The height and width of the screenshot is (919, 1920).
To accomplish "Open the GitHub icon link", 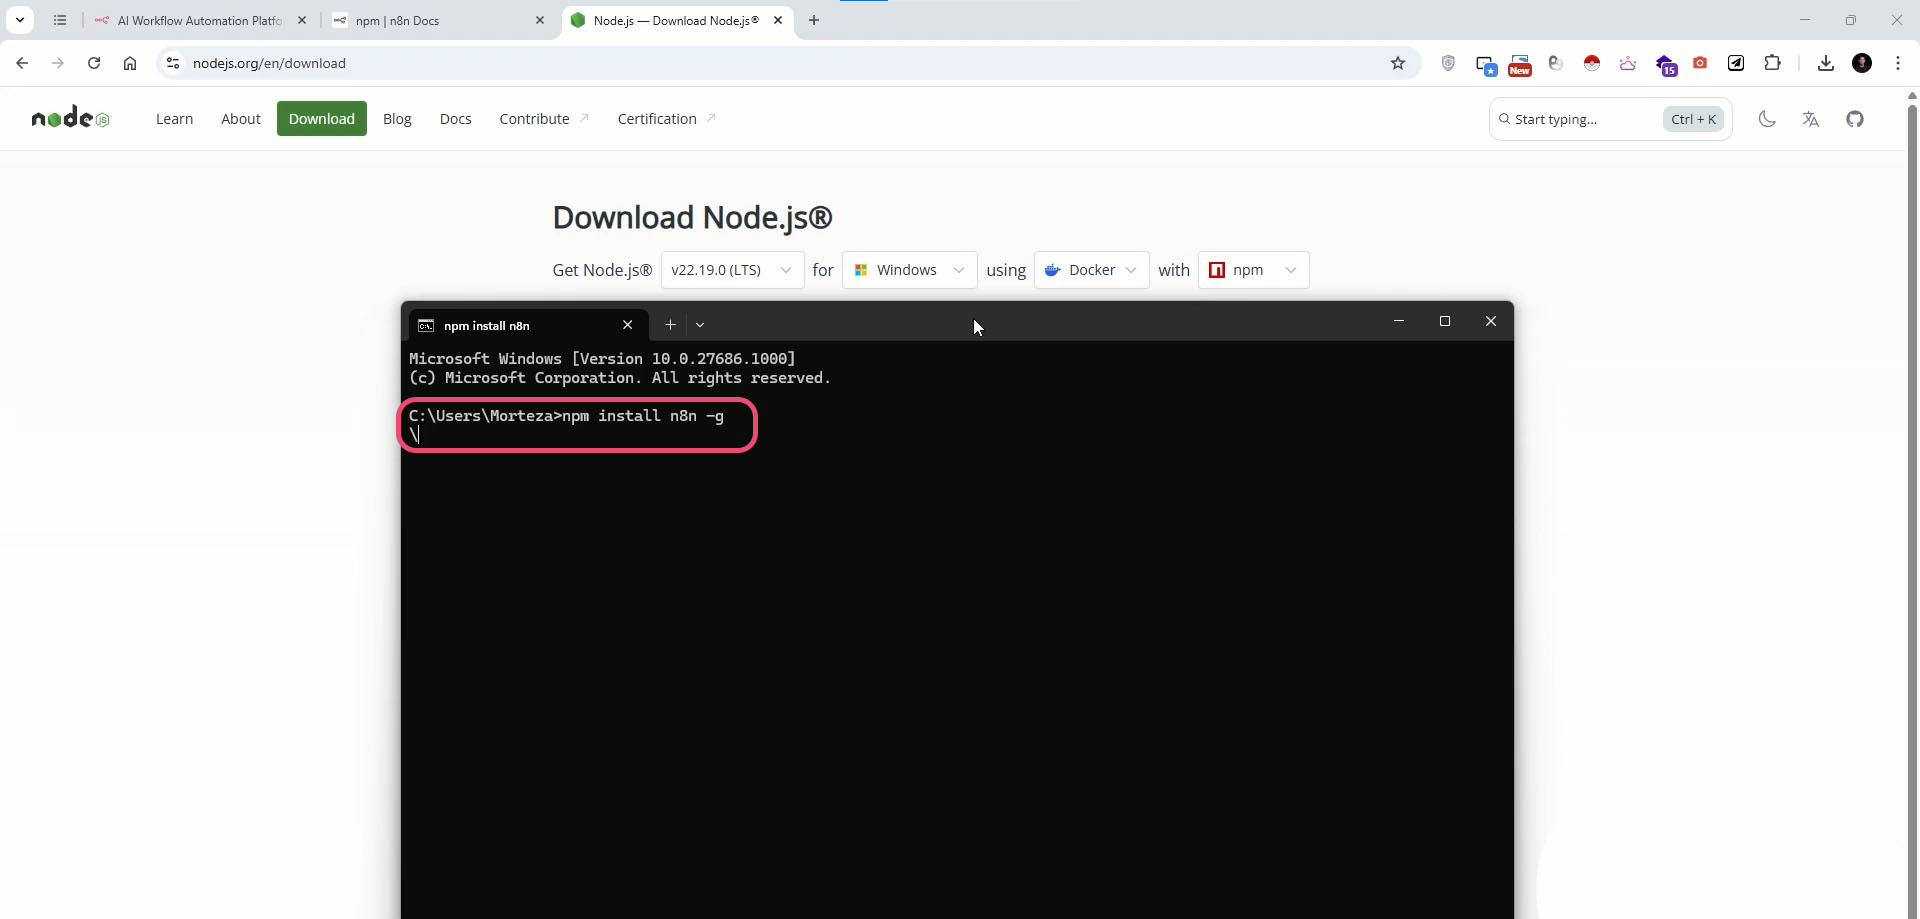I will tap(1855, 119).
